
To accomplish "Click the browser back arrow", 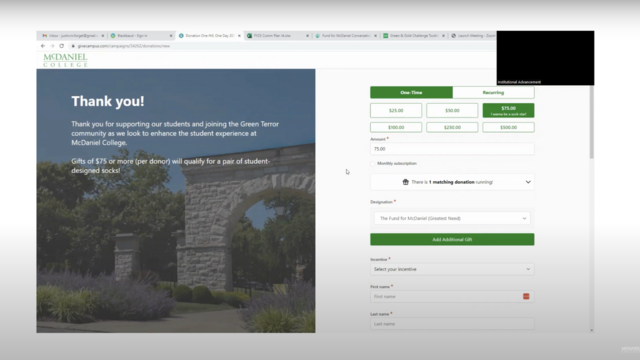I will click(x=43, y=46).
